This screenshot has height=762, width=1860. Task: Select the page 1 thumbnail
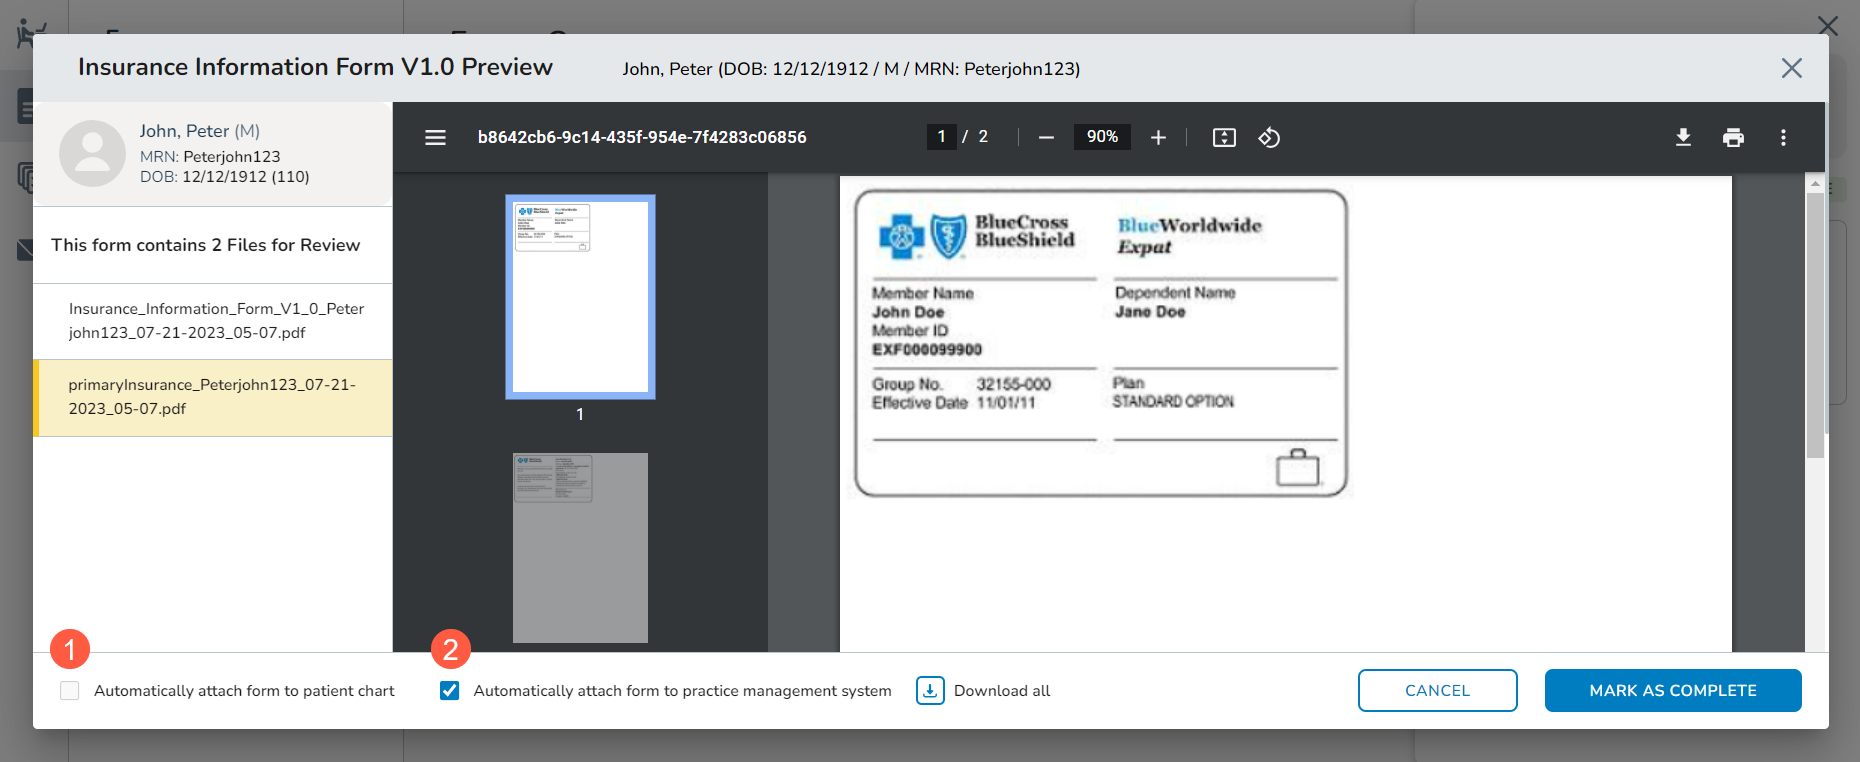[x=580, y=297]
